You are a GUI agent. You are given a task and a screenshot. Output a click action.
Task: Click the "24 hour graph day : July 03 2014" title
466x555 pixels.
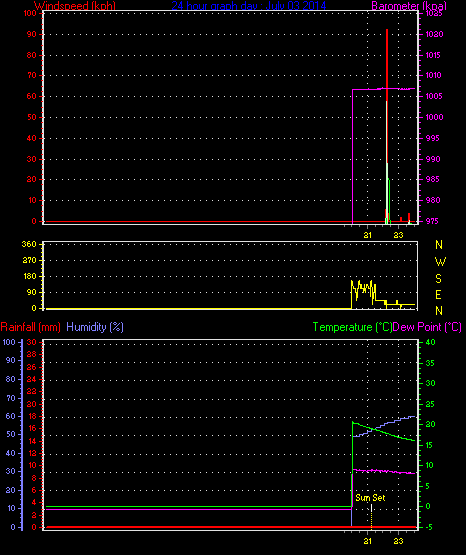(x=249, y=5)
